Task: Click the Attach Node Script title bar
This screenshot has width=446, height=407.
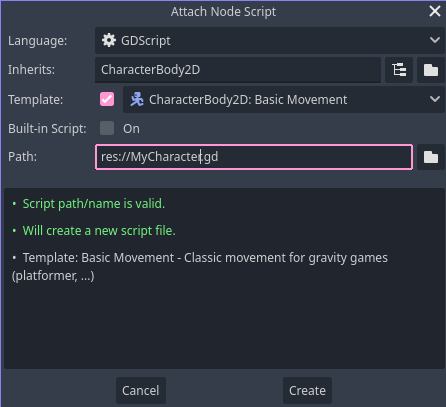Action: pos(223,12)
